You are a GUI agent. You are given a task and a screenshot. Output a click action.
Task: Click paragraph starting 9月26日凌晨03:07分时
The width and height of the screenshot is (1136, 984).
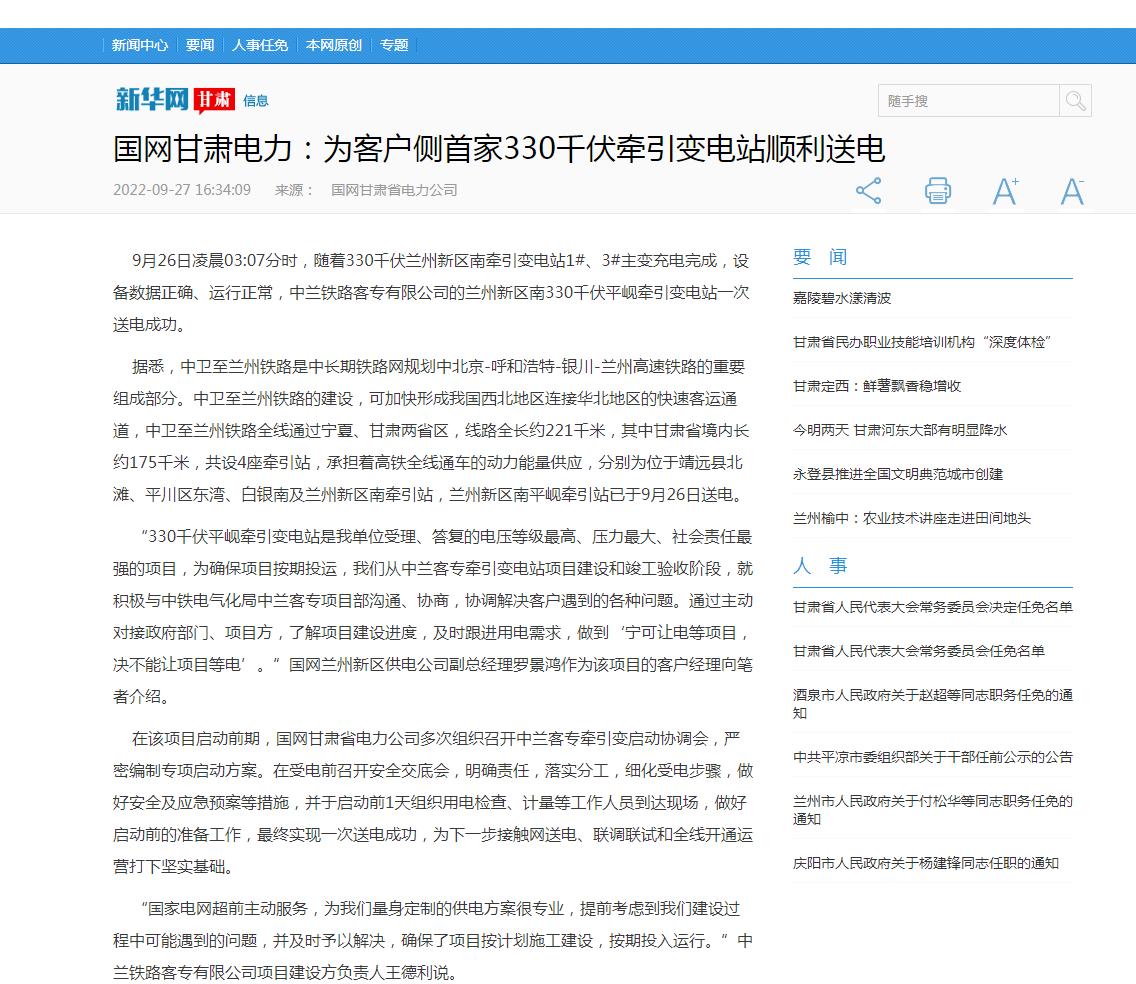coord(432,293)
